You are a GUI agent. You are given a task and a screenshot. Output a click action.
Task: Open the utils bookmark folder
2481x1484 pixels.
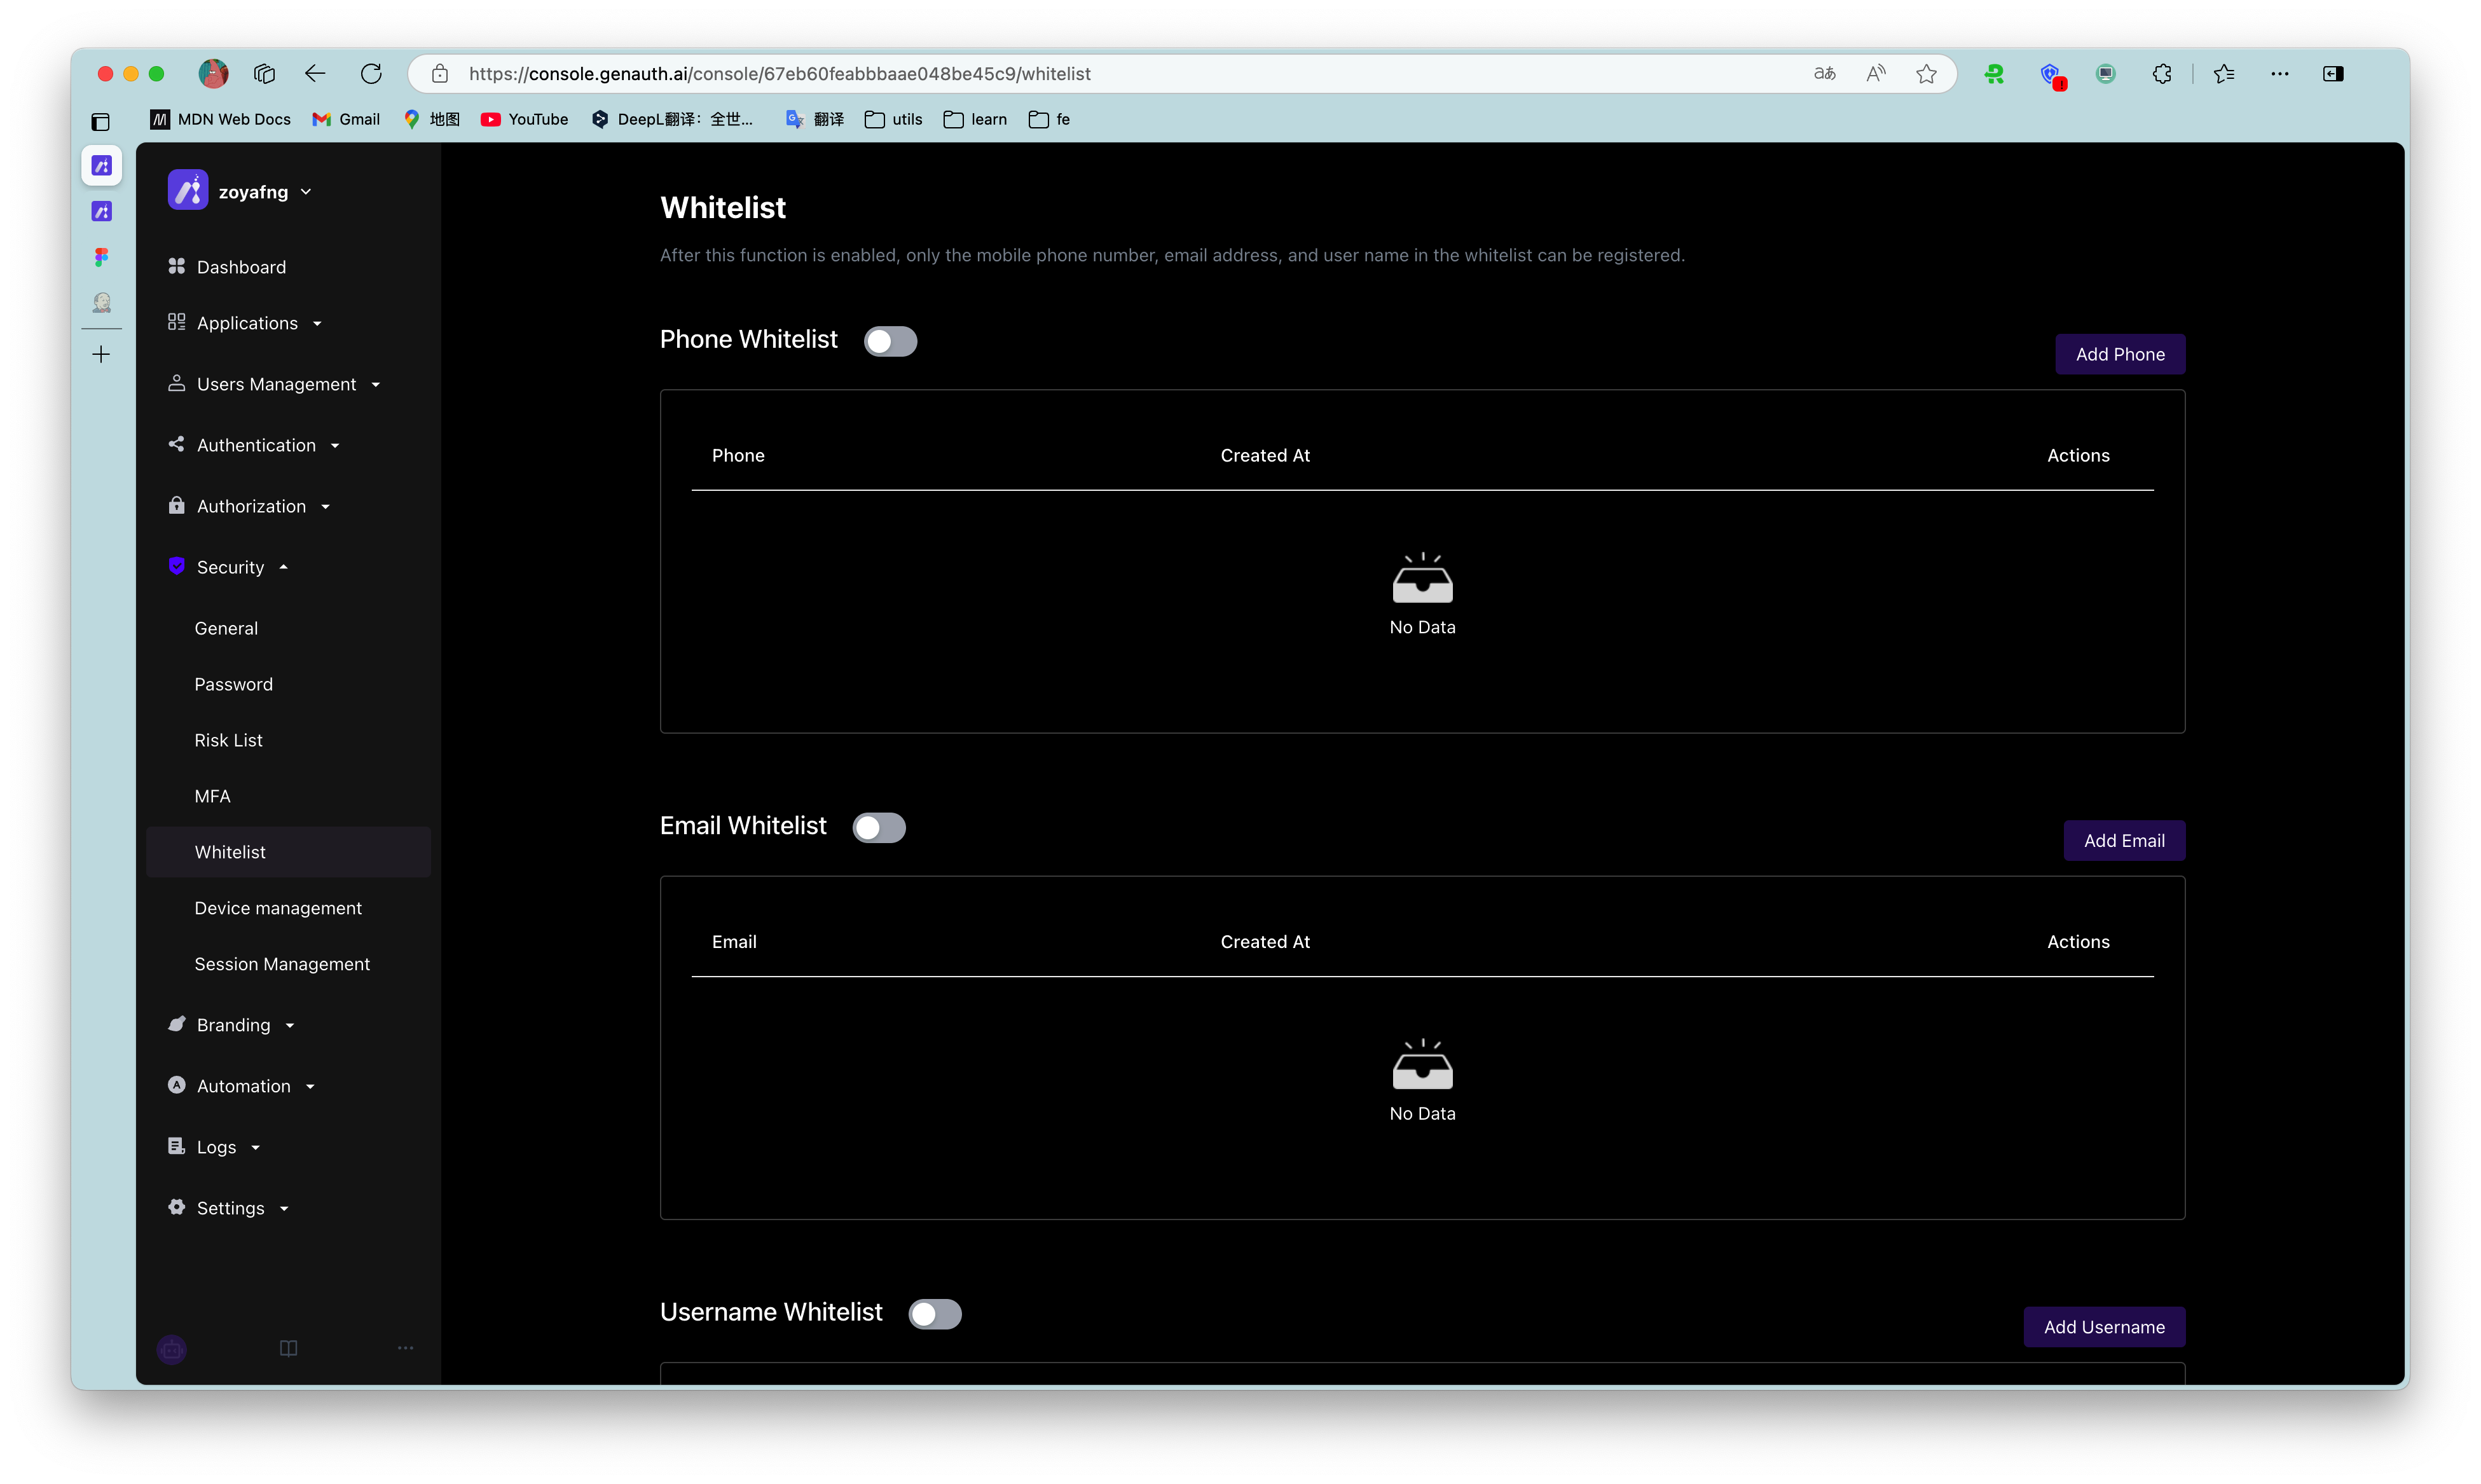(894, 119)
